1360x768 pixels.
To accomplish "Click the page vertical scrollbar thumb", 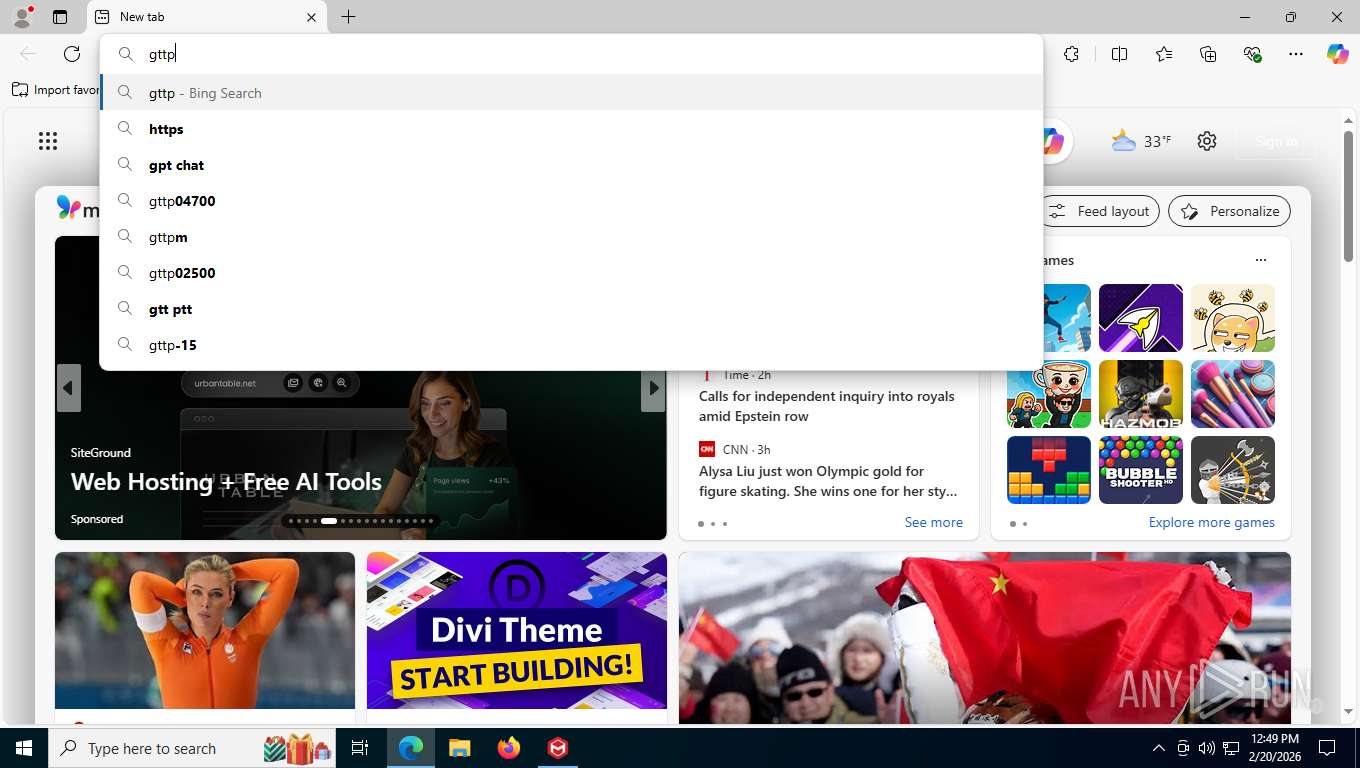I will [x=1348, y=196].
